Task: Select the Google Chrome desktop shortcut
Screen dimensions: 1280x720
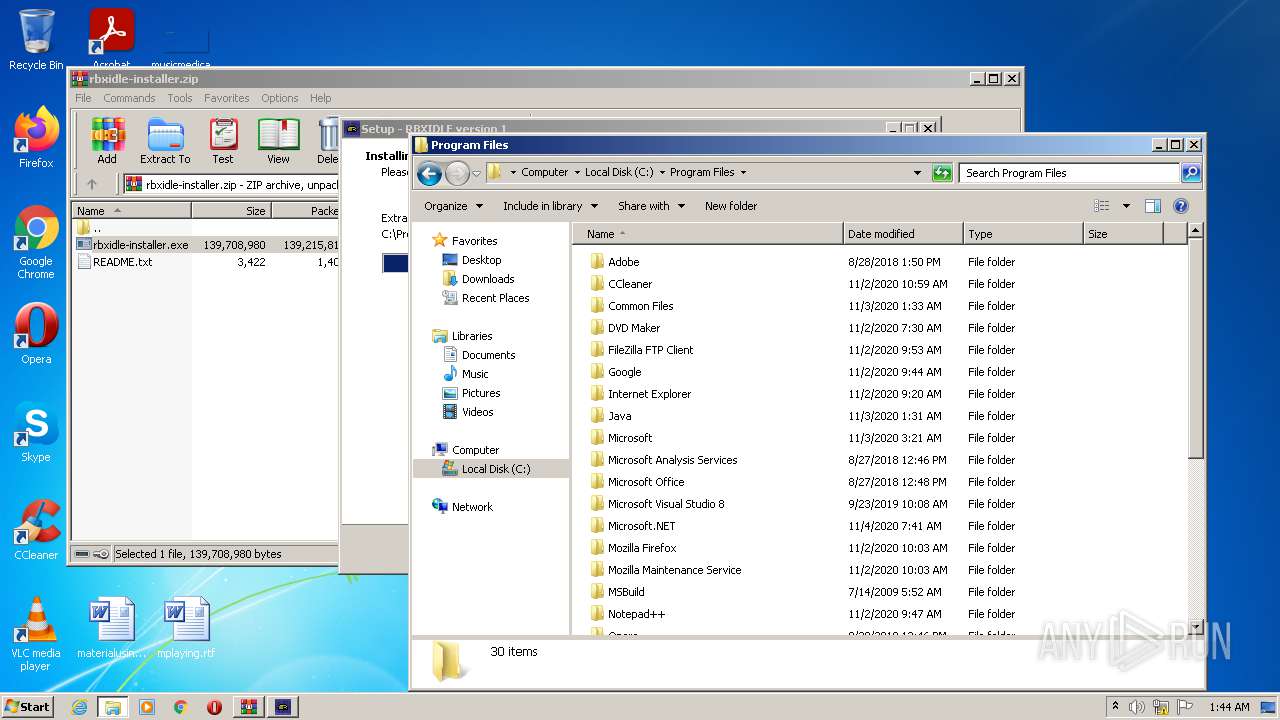Action: coord(36,243)
